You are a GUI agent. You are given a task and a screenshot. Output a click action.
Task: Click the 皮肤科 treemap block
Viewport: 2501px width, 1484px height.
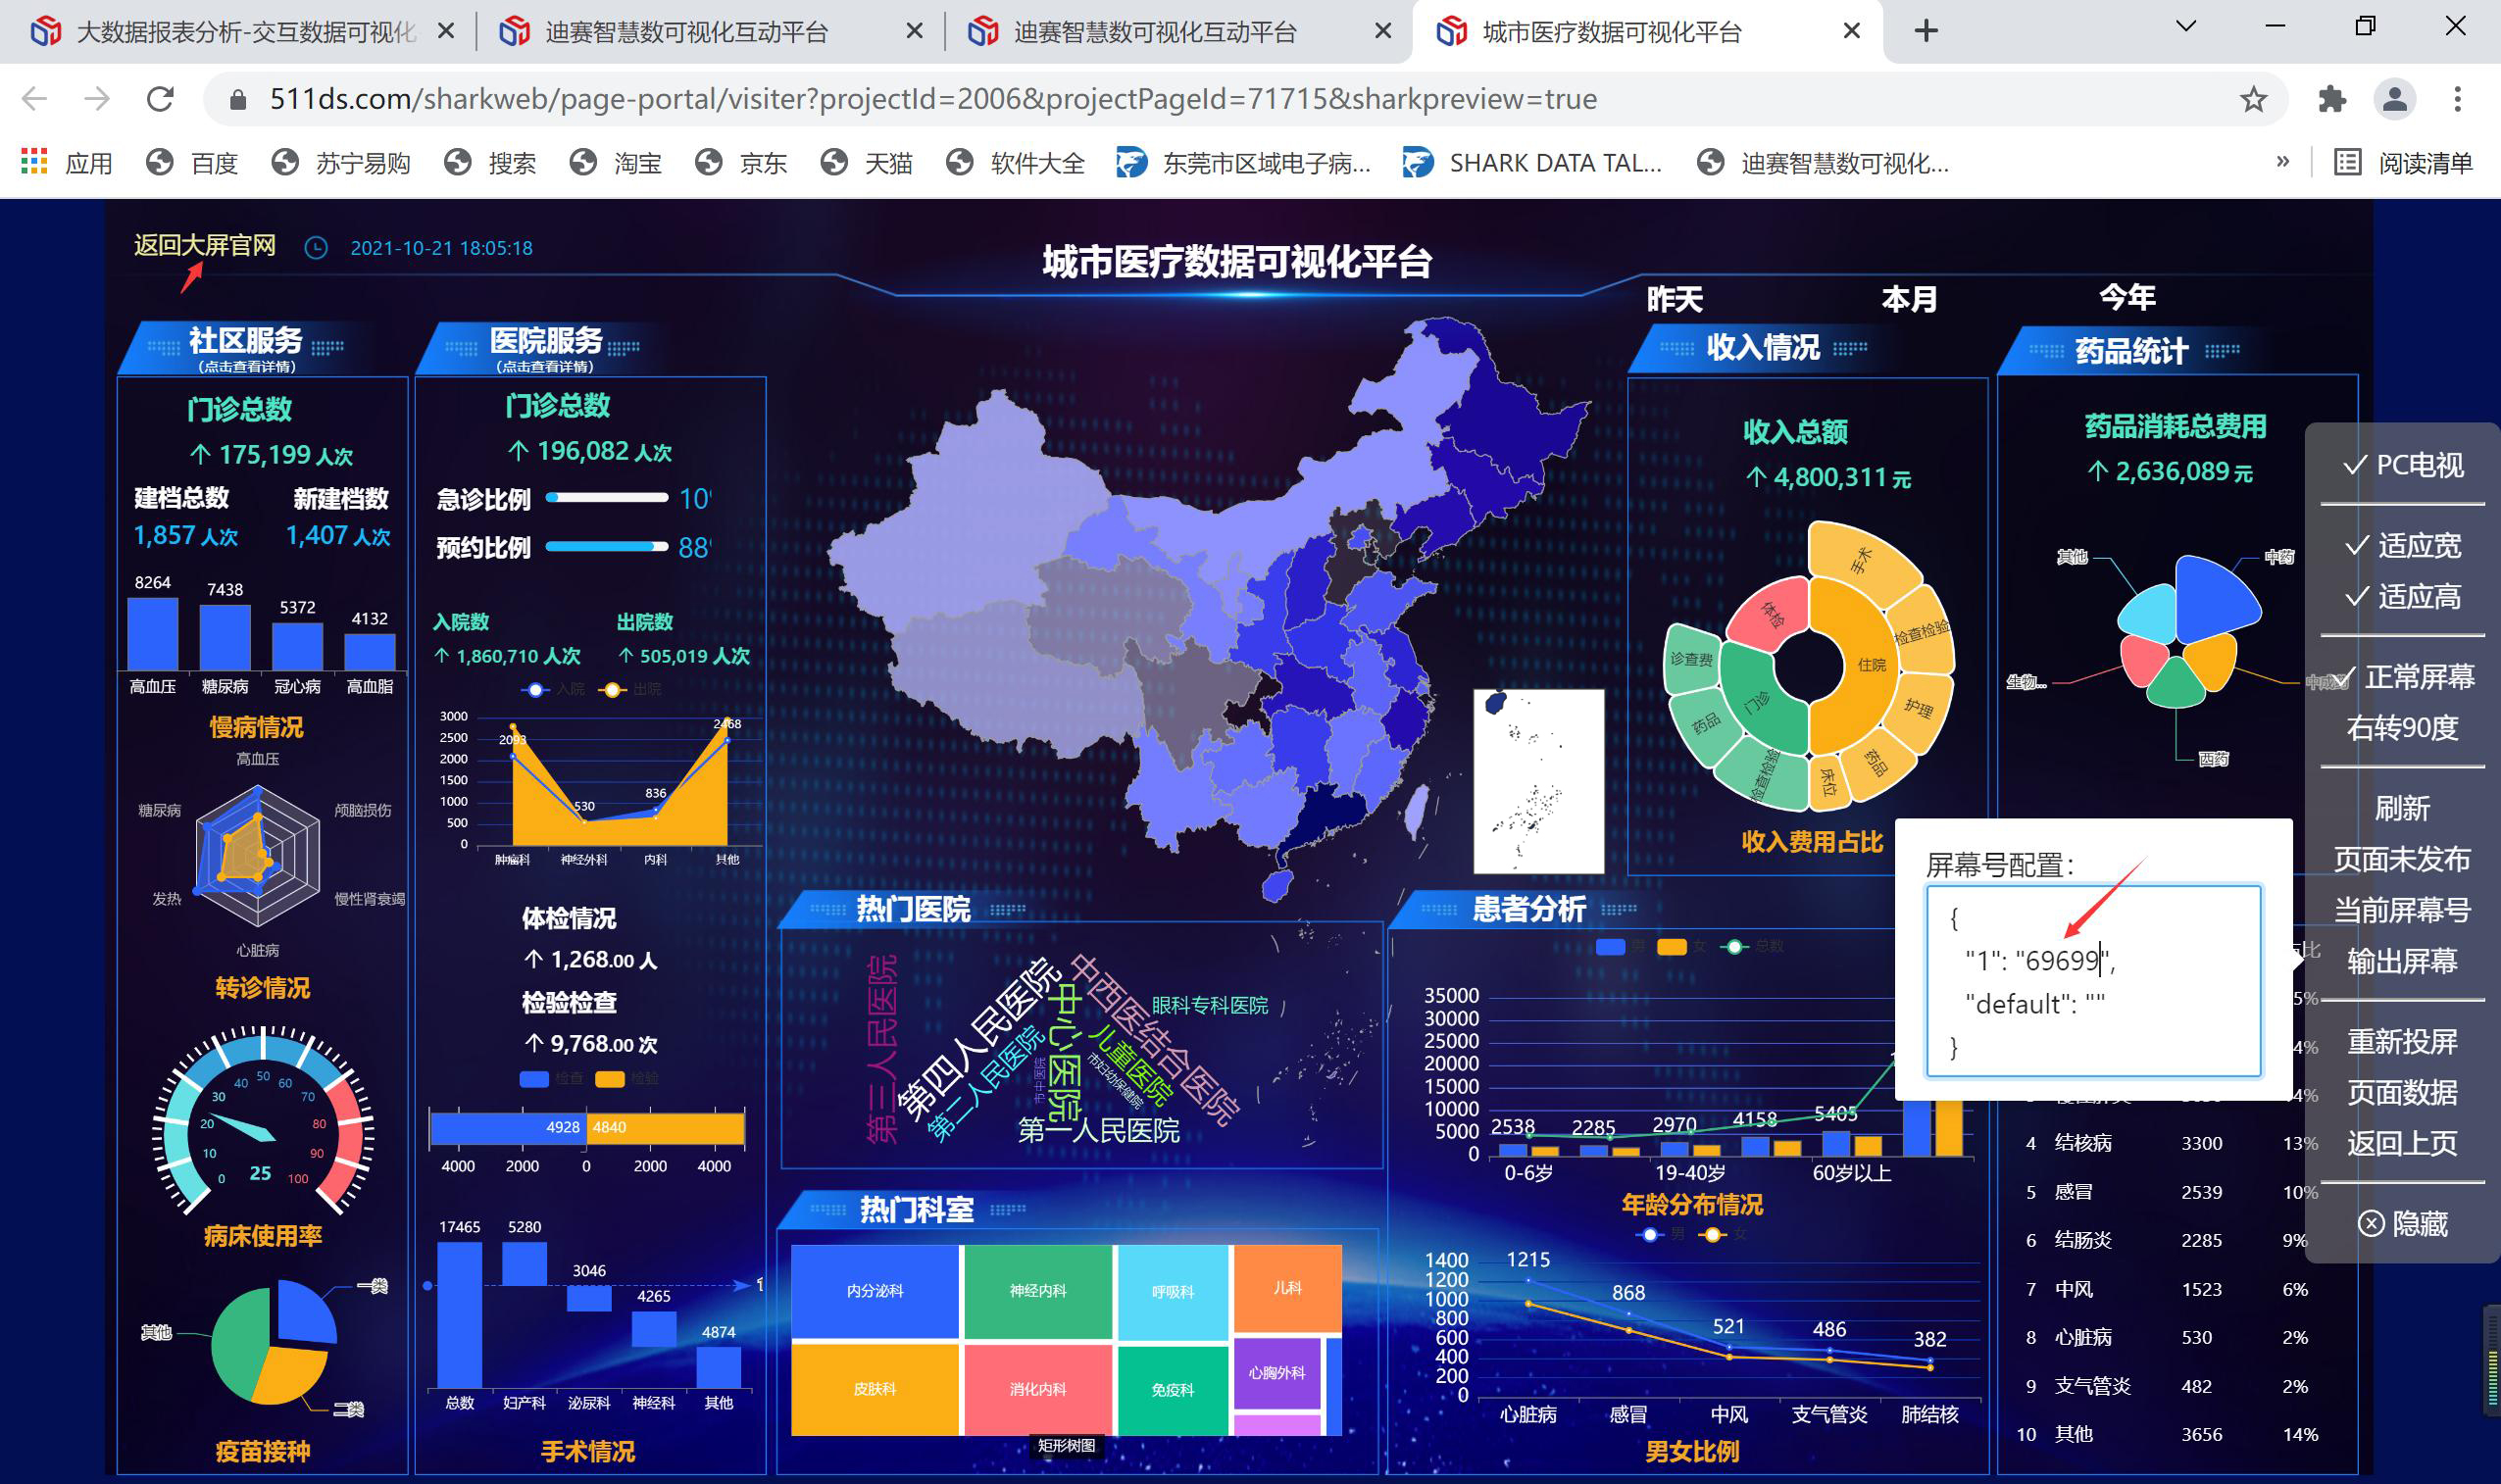(875, 1390)
